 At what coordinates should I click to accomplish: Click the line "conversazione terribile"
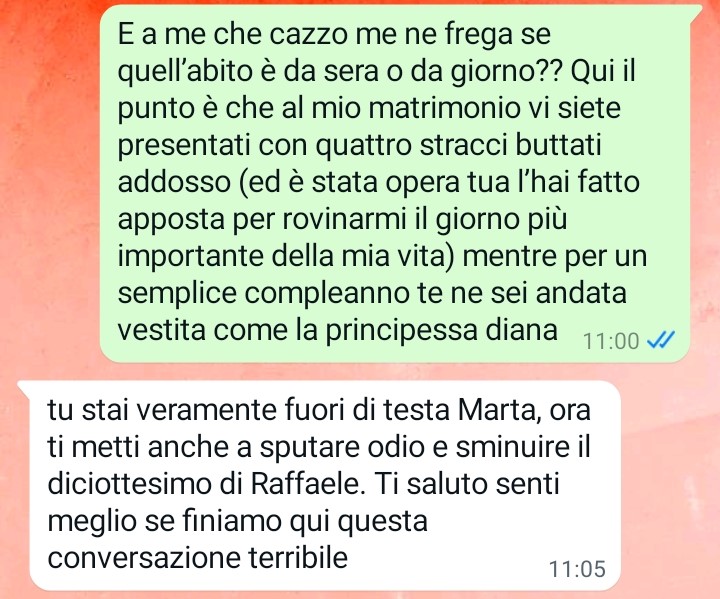coord(197,558)
